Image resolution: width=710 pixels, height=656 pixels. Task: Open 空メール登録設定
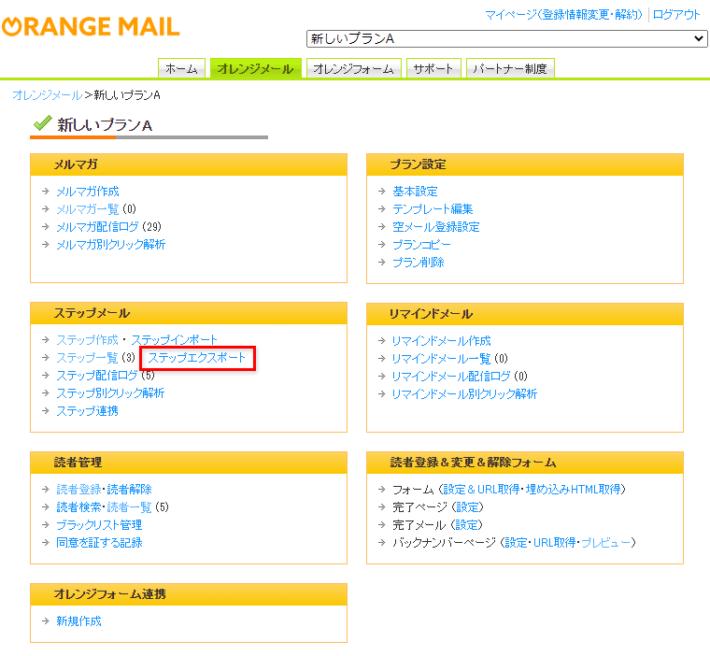(436, 227)
